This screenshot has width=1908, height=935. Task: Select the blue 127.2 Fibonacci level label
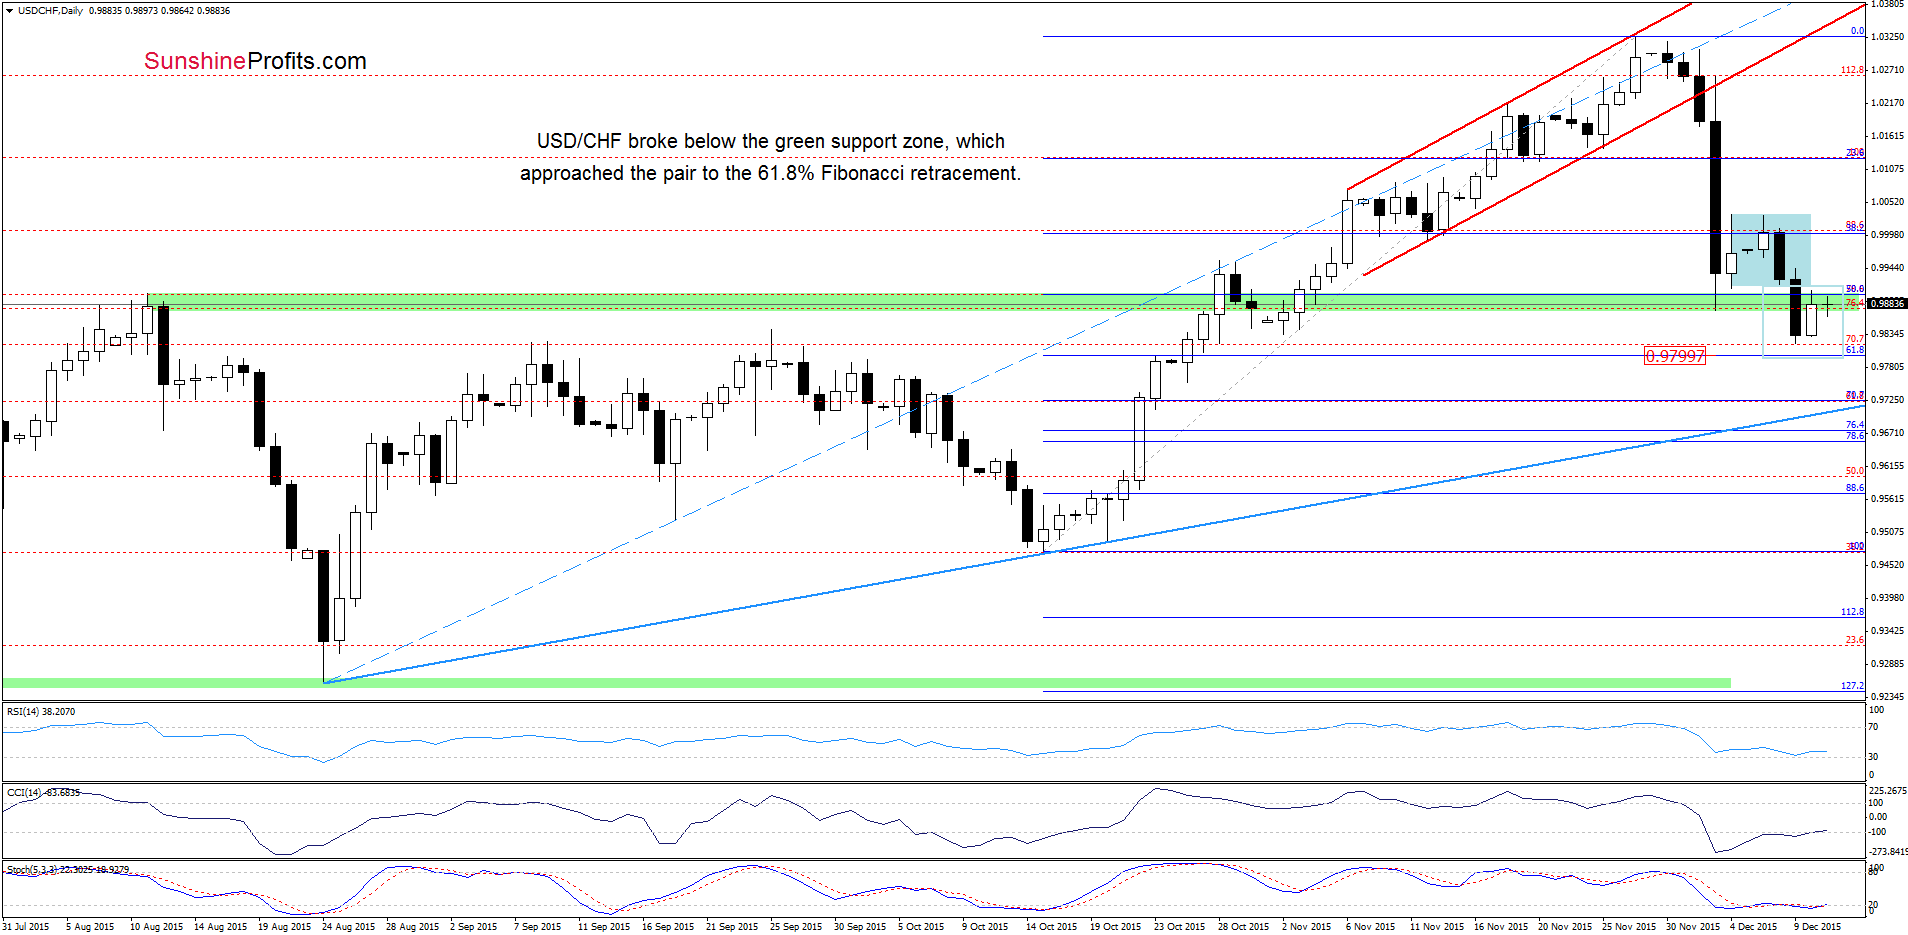(1853, 686)
